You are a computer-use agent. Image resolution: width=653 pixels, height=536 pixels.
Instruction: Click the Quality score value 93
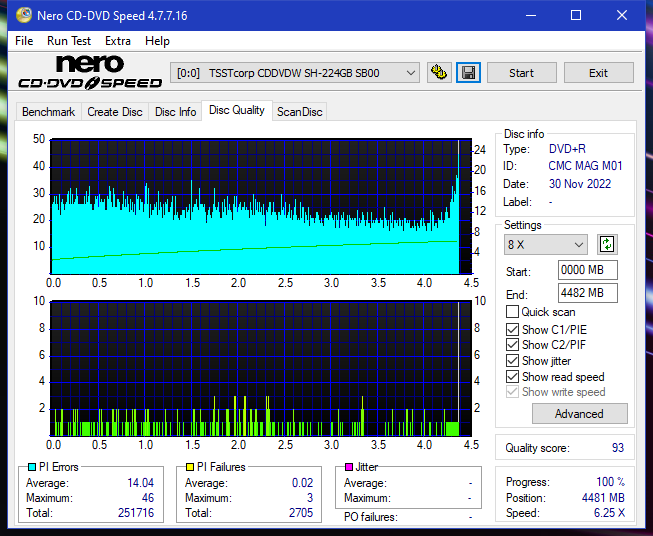618,448
